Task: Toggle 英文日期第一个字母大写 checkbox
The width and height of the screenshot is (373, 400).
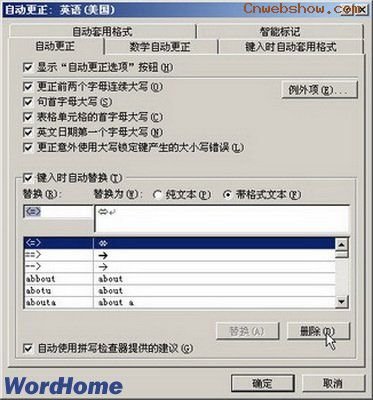Action: click(x=28, y=132)
